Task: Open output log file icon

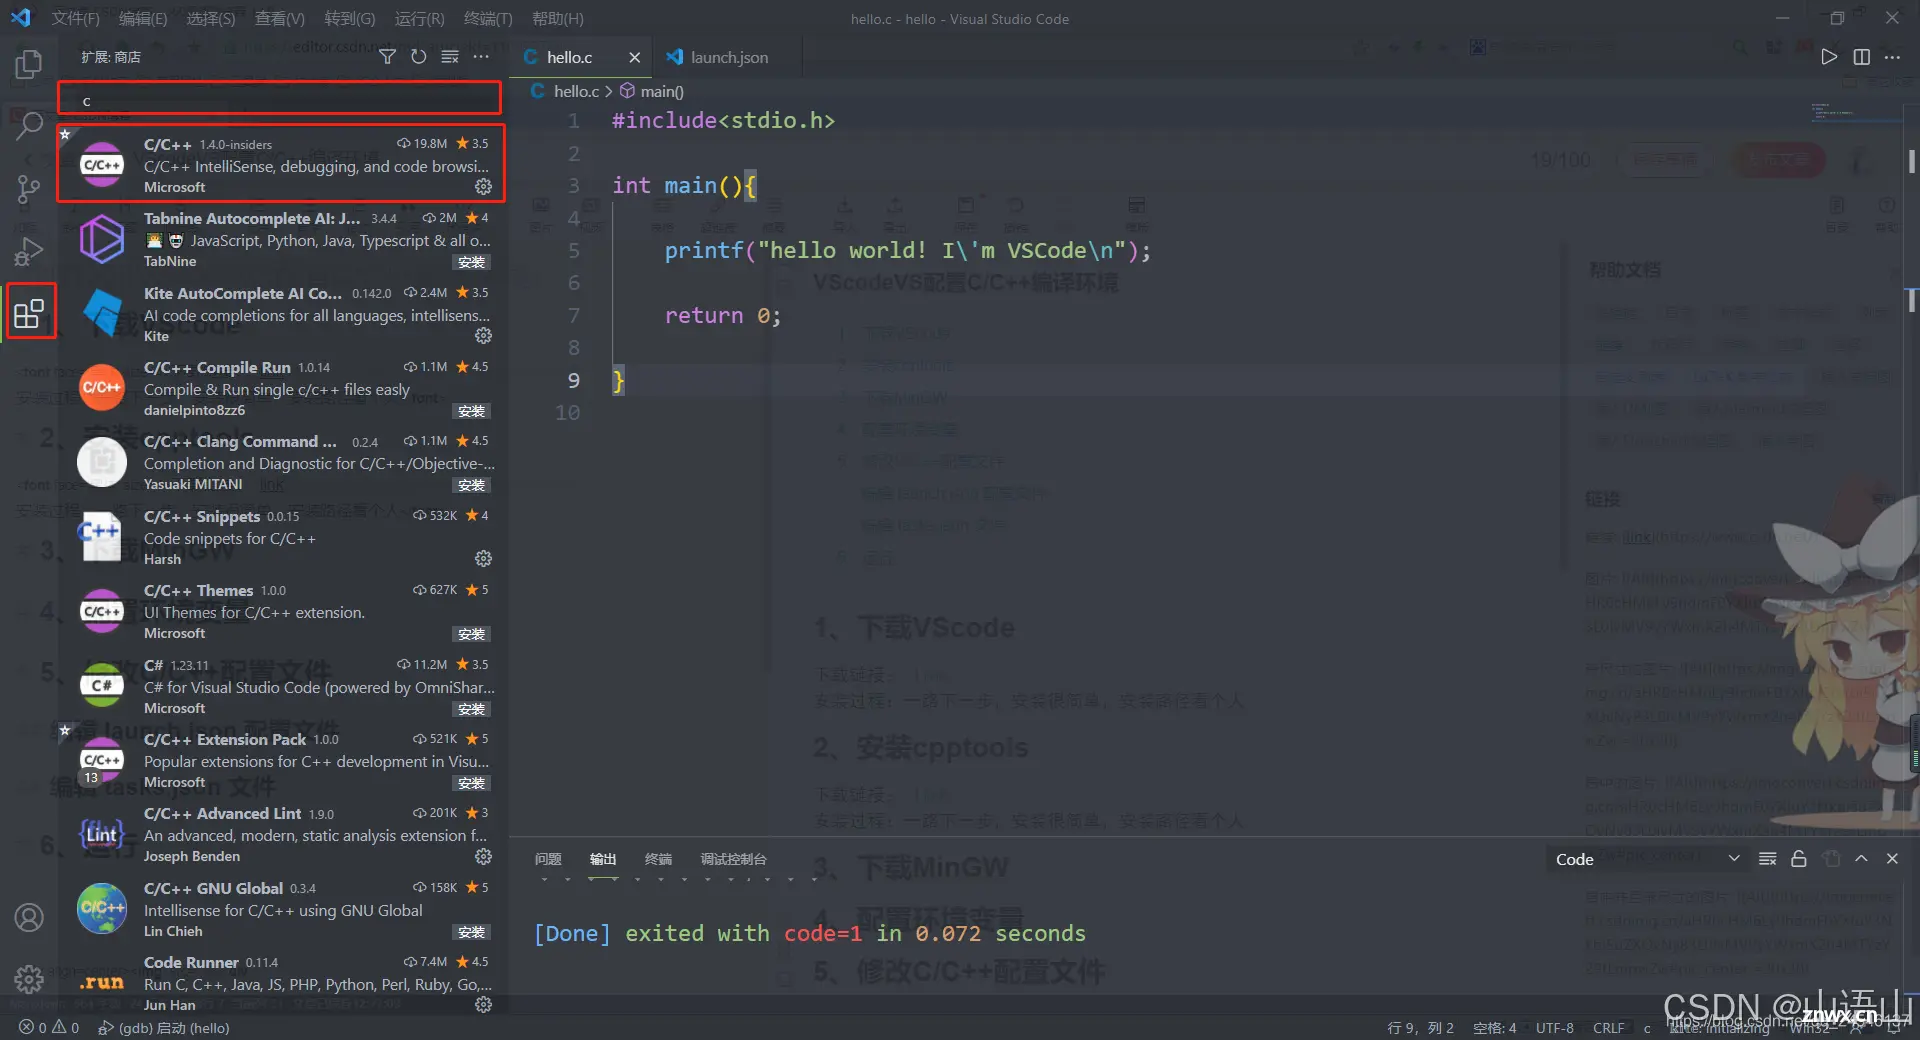Action: click(1831, 859)
